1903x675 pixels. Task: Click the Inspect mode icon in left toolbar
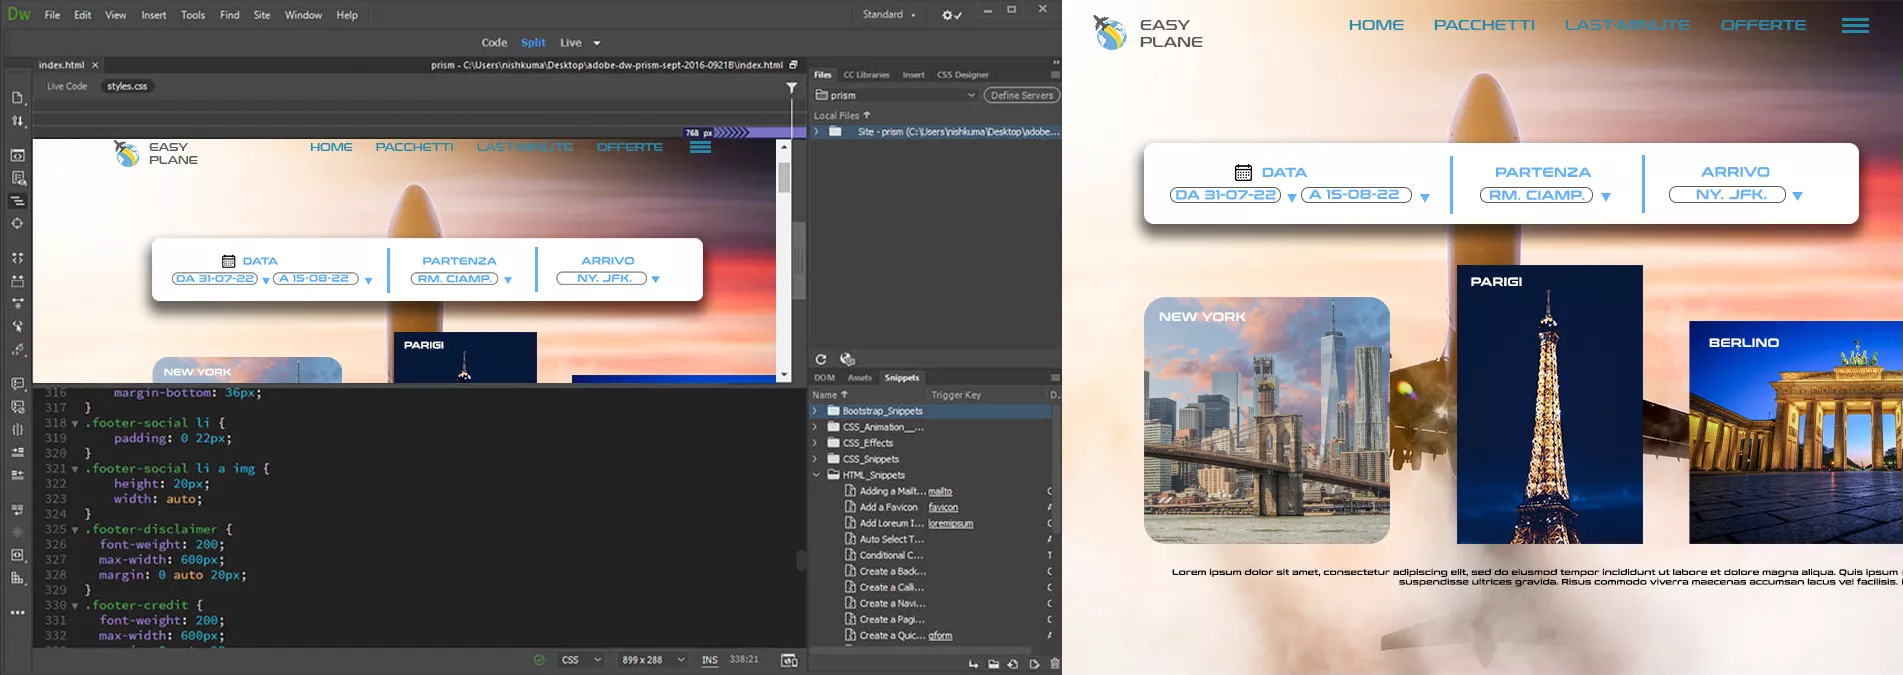pos(18,178)
